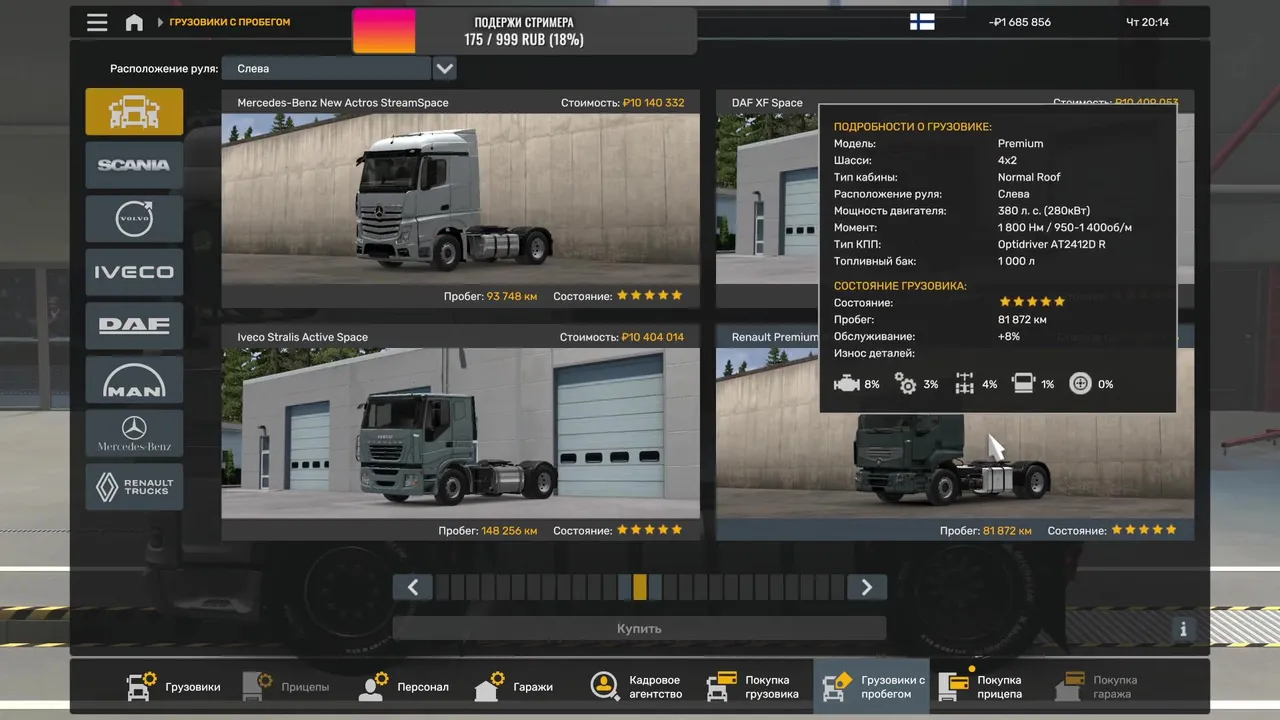Click the engine wear icon 8%
The height and width of the screenshot is (720, 1280).
pos(847,384)
